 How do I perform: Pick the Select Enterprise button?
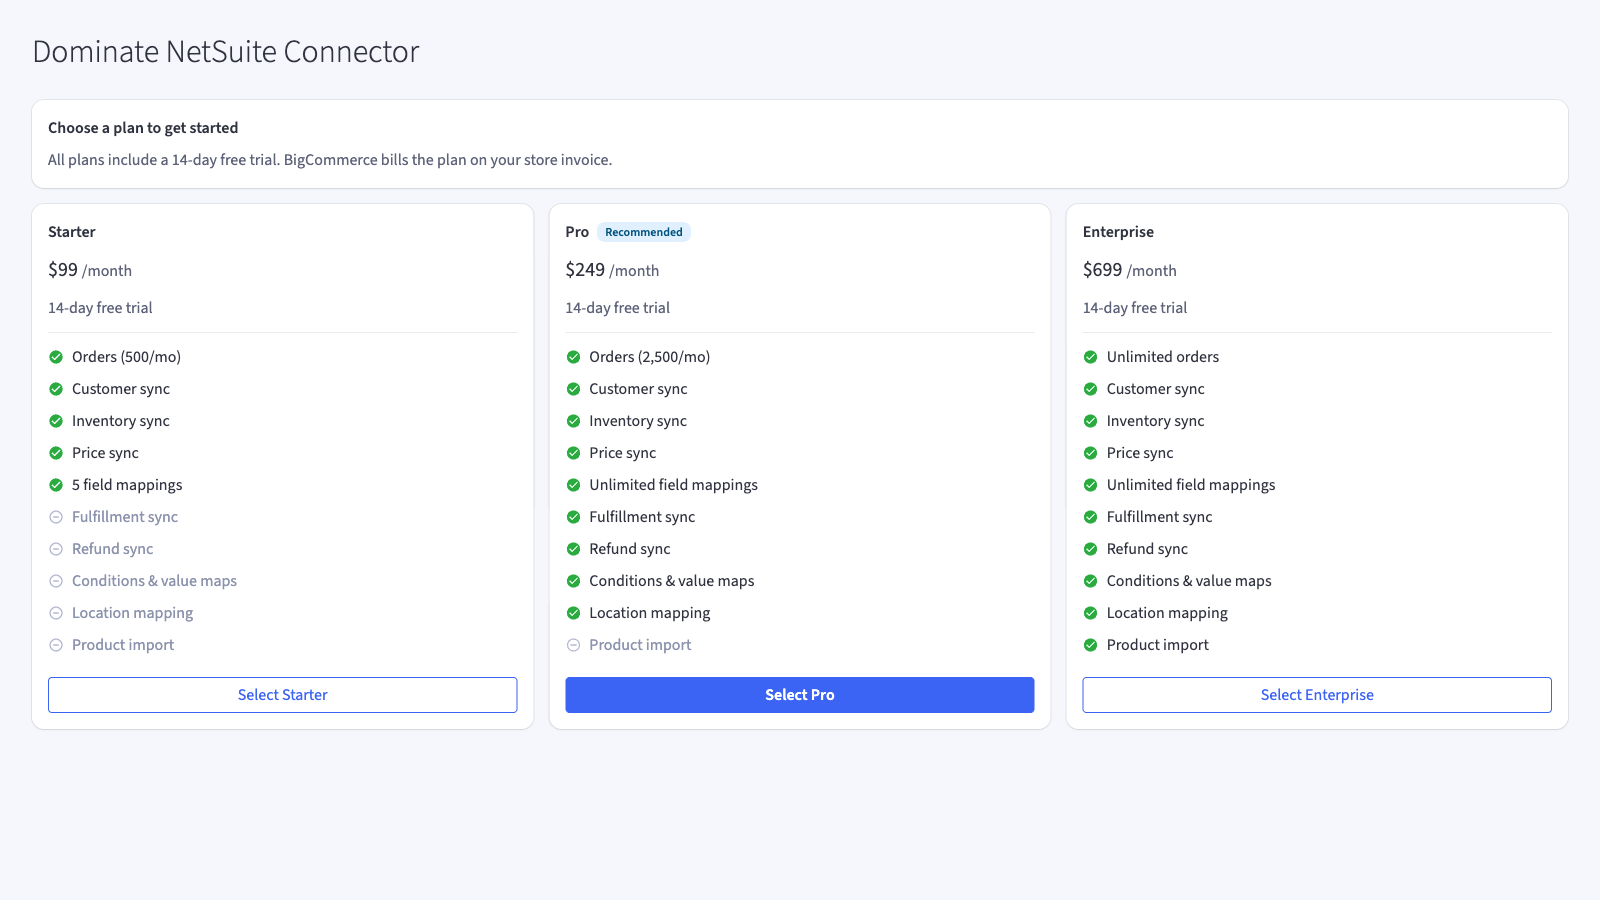coord(1317,695)
